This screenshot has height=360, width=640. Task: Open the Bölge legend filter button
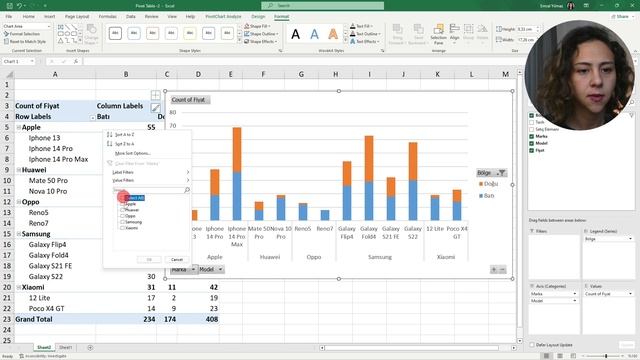pyautogui.click(x=491, y=173)
